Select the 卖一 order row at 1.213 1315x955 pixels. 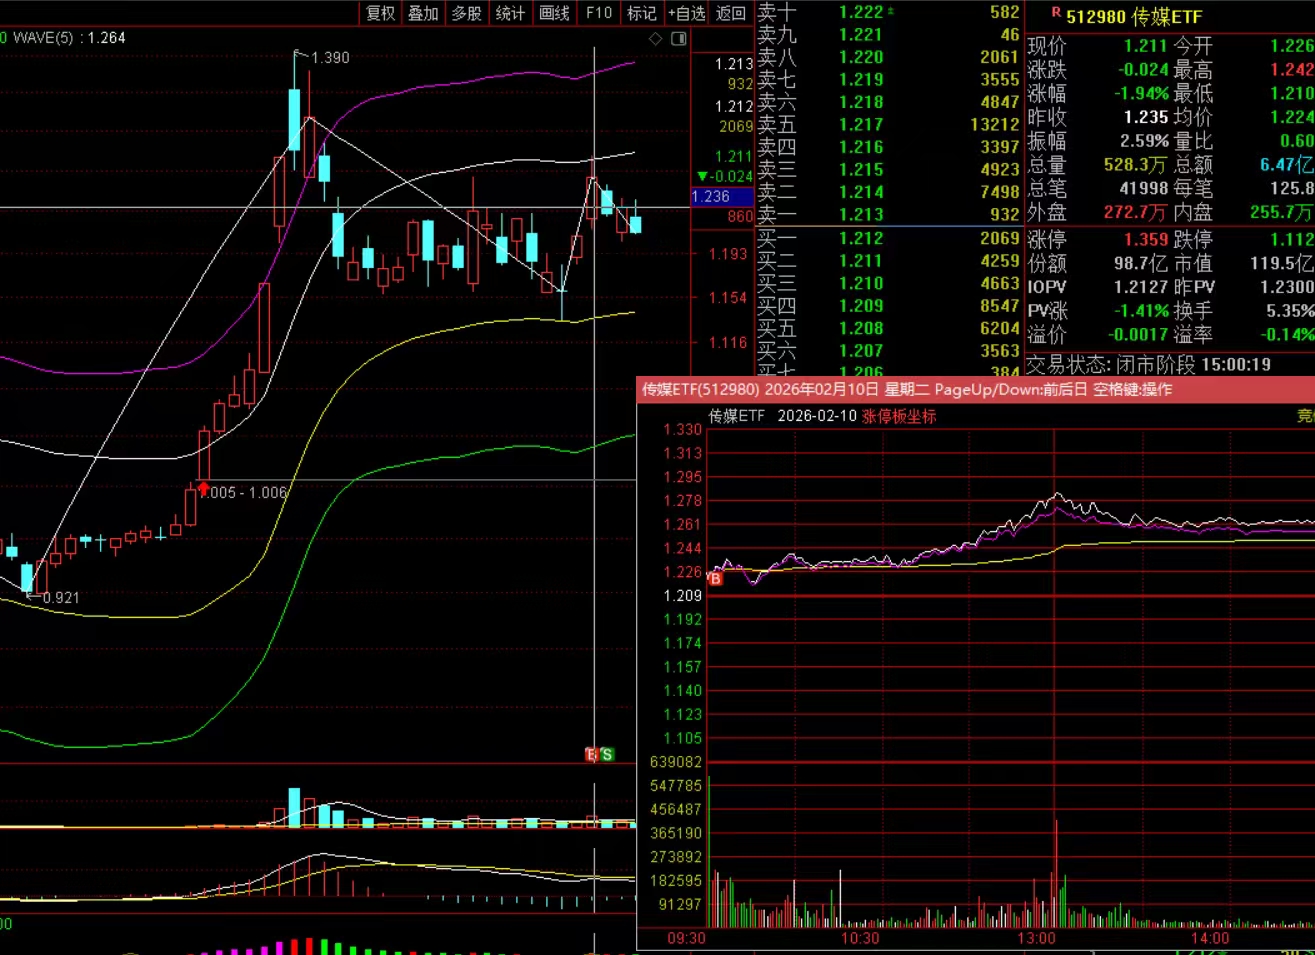coord(889,214)
